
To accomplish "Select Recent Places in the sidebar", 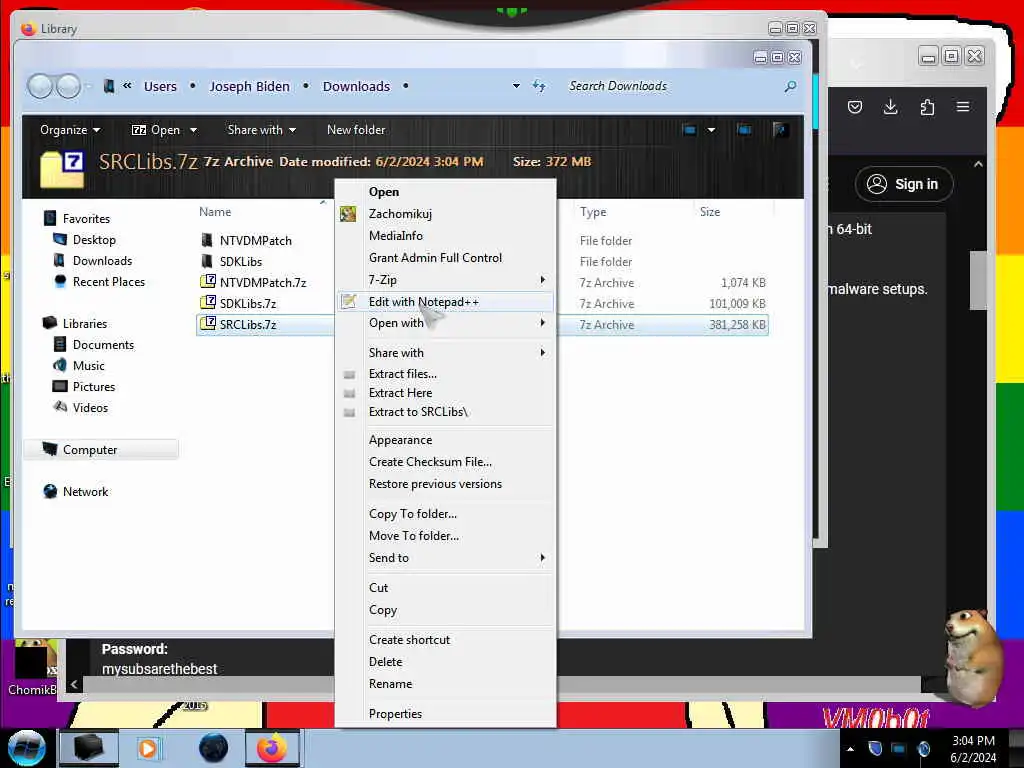I will point(109,281).
